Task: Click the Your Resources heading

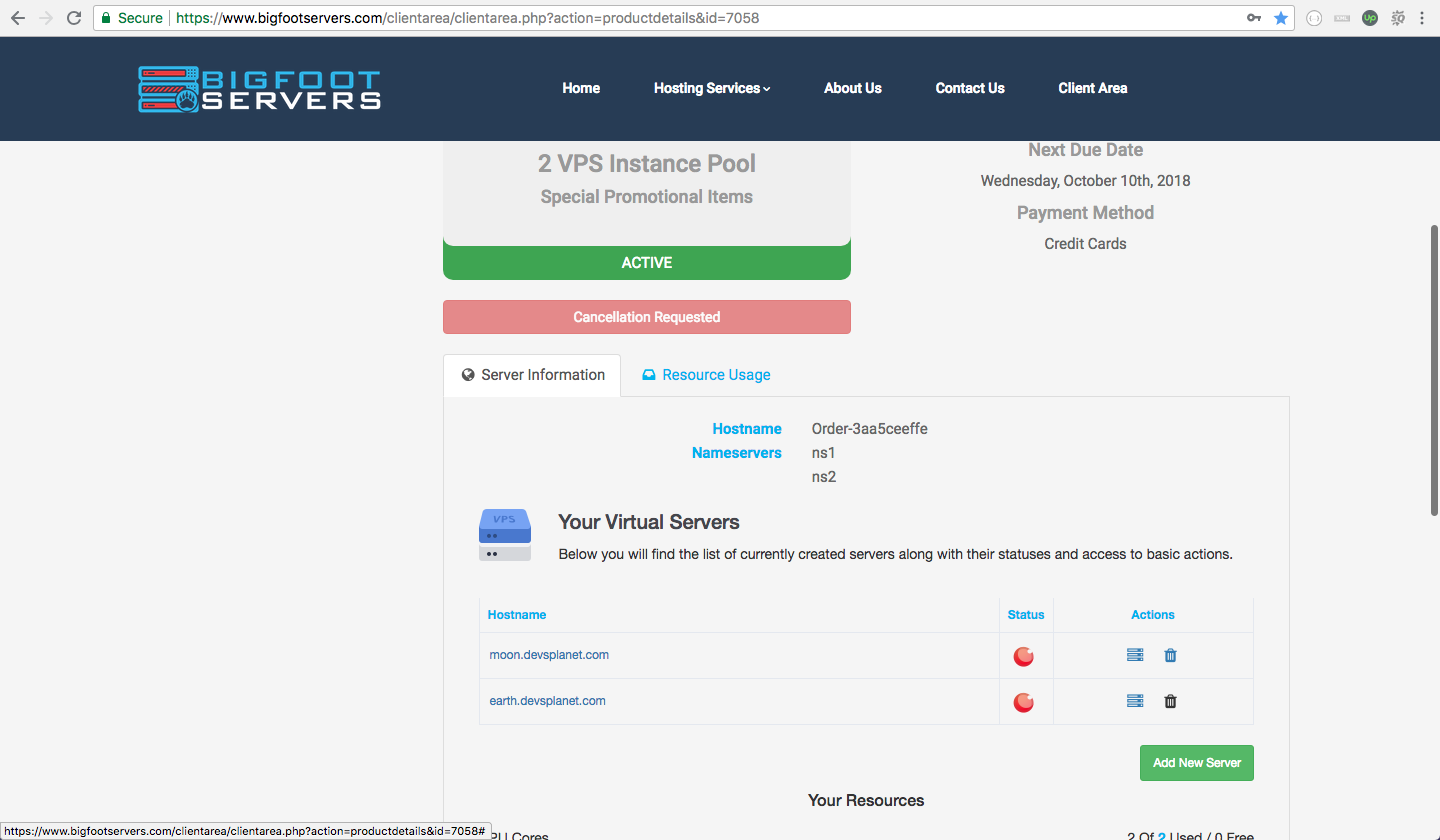Action: [866, 801]
